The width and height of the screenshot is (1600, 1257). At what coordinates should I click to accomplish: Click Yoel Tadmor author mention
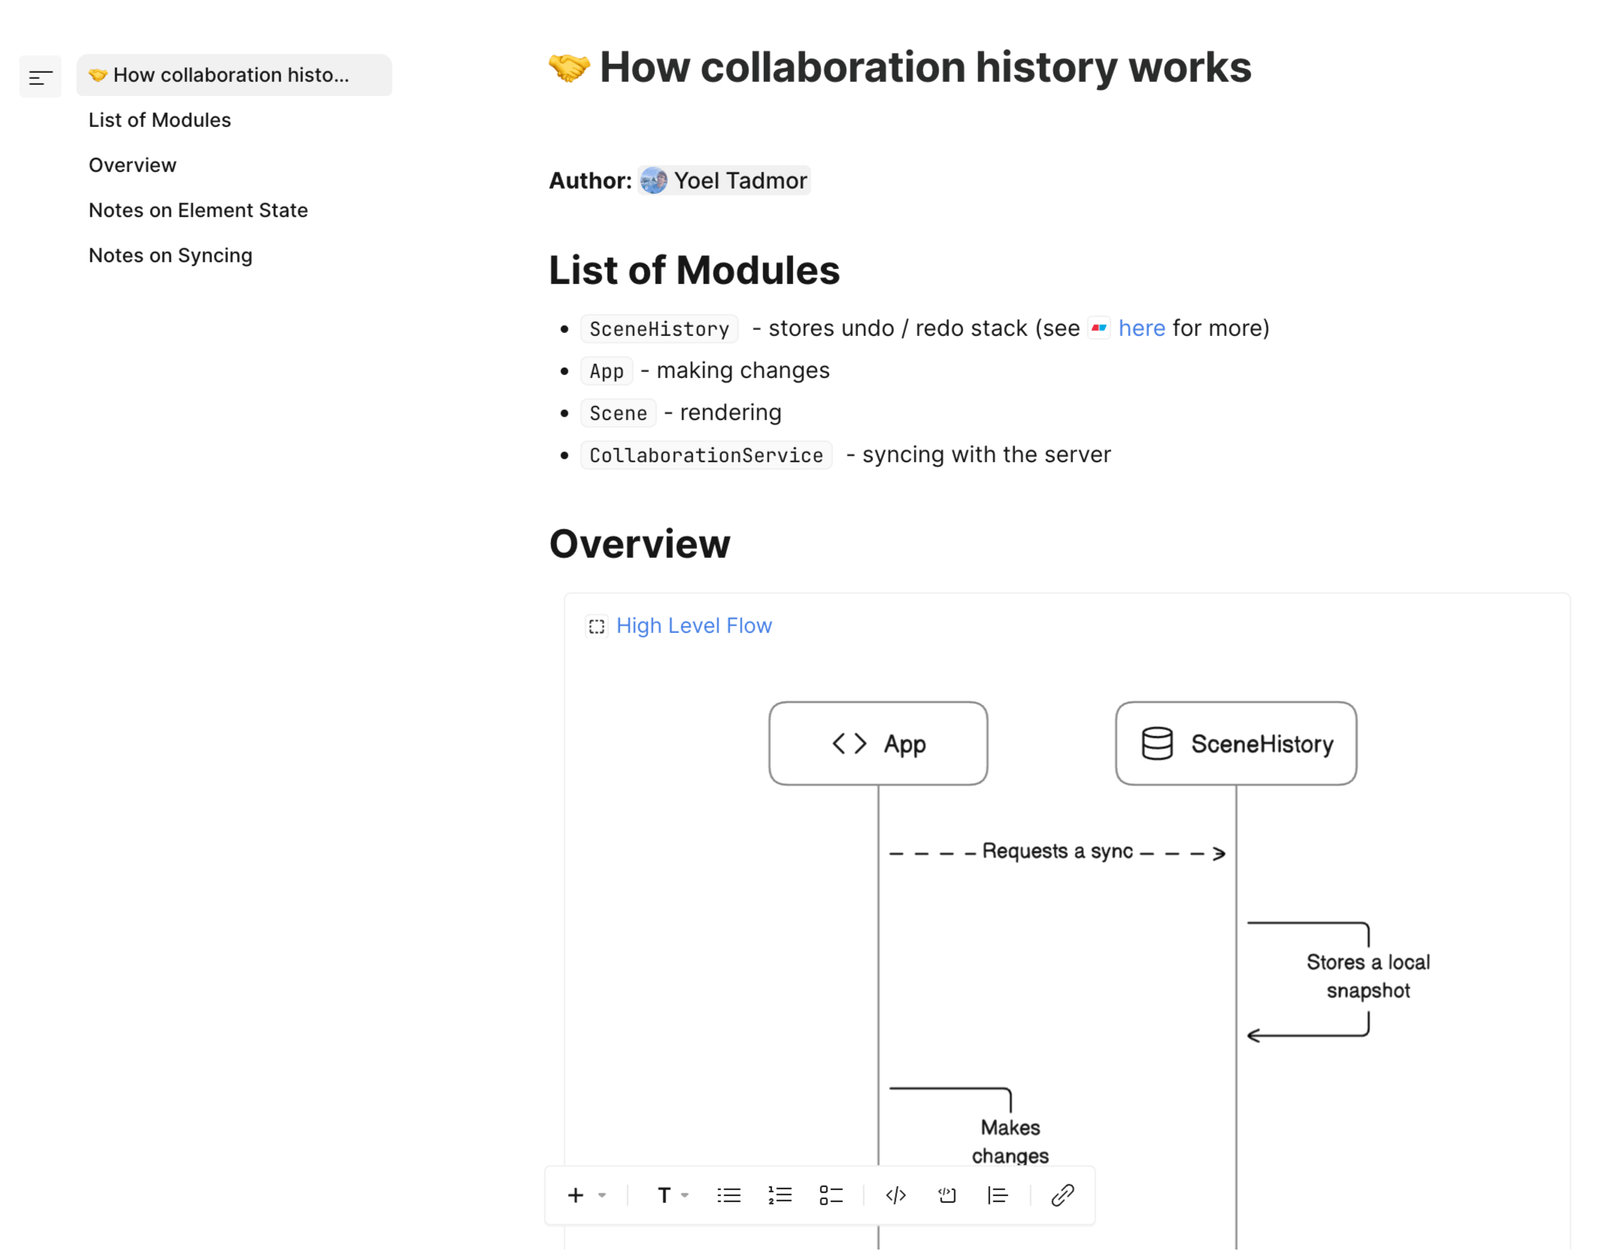tap(740, 180)
